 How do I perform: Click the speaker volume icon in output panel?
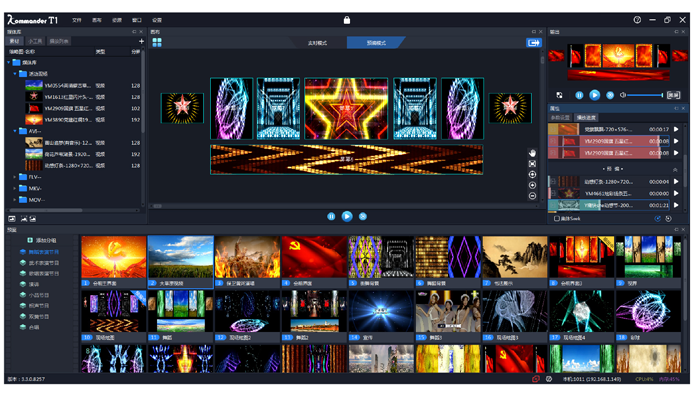coord(623,95)
